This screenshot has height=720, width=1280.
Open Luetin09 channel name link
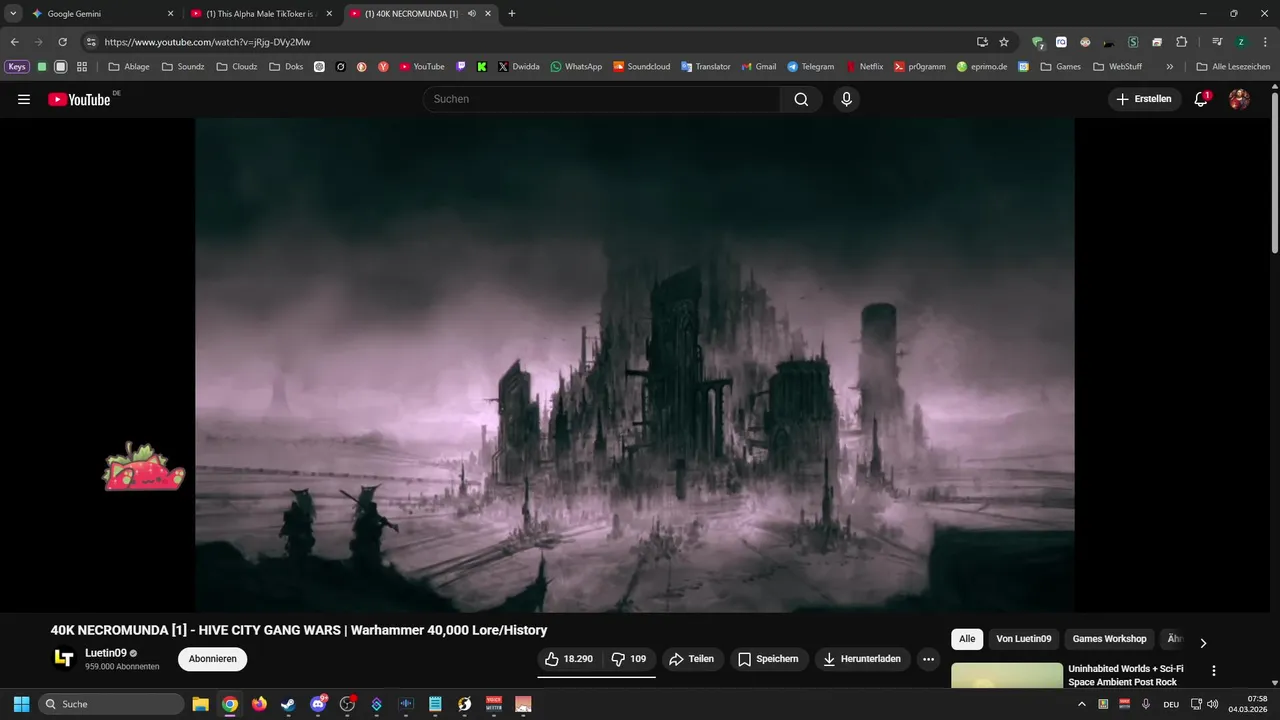click(106, 653)
